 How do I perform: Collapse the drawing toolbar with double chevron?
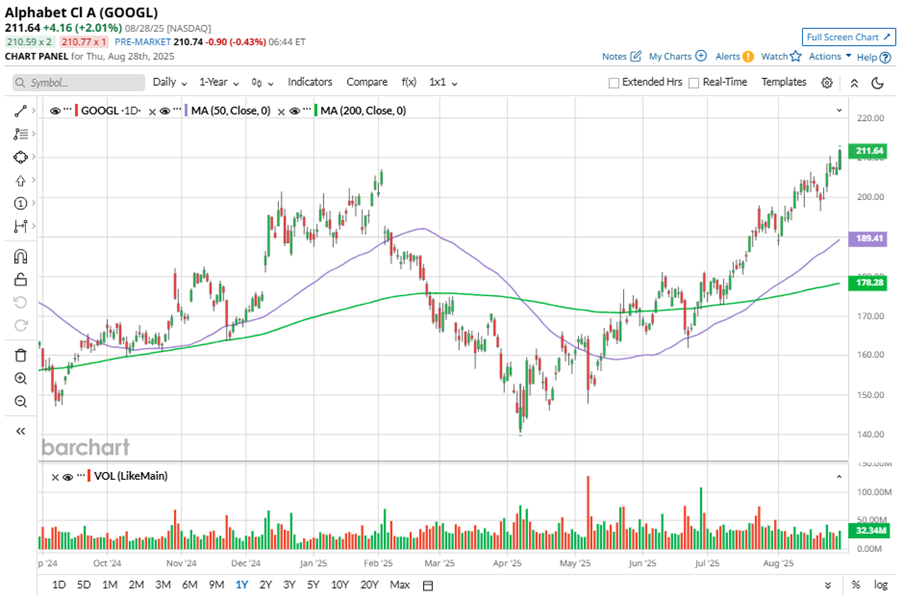click(x=20, y=431)
